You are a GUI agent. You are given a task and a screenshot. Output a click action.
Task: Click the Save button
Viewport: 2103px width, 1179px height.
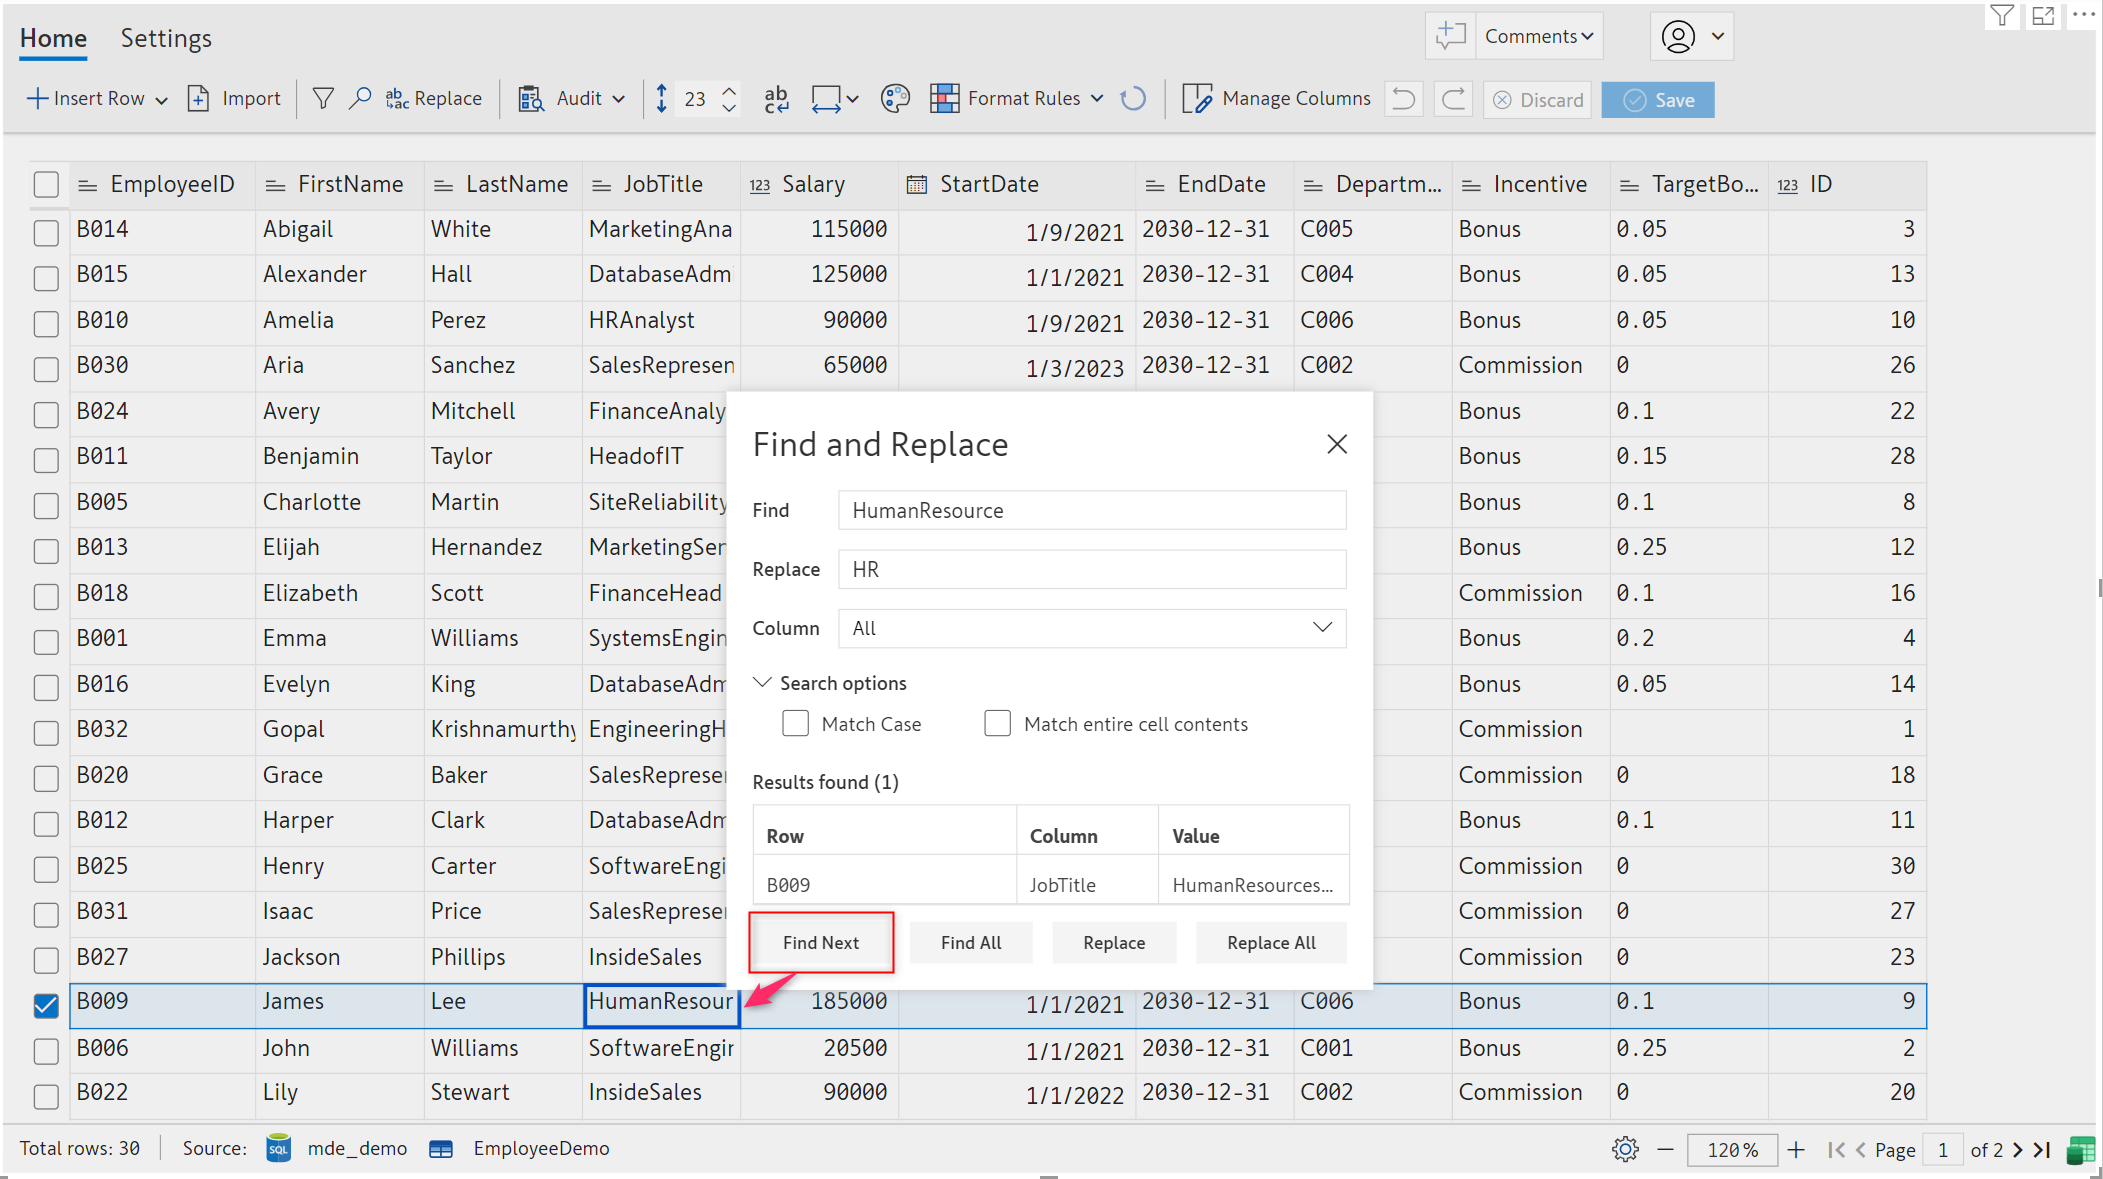point(1658,100)
